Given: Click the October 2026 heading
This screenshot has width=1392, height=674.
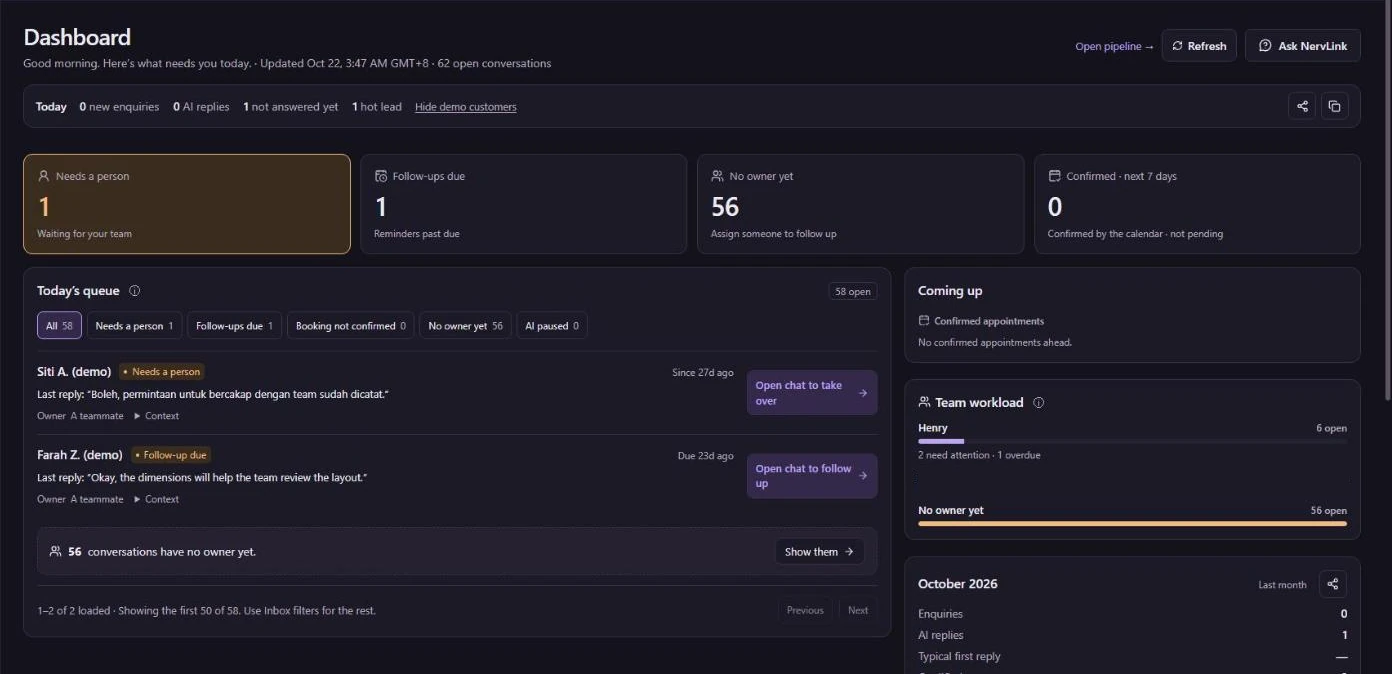Looking at the screenshot, I should (958, 584).
